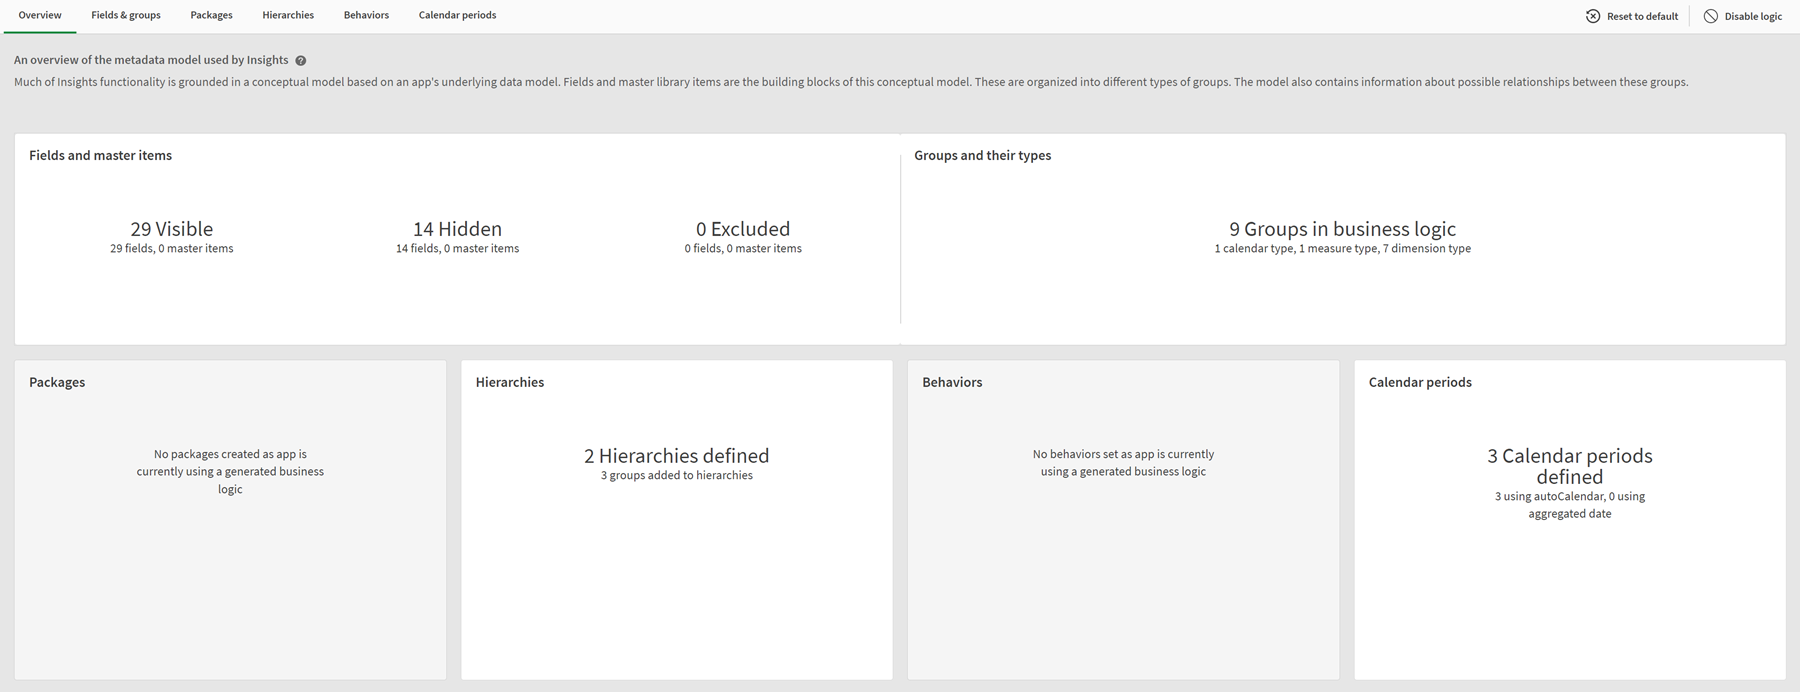The width and height of the screenshot is (1800, 692).
Task: Click the Reset to default button label
Action: pos(1642,16)
